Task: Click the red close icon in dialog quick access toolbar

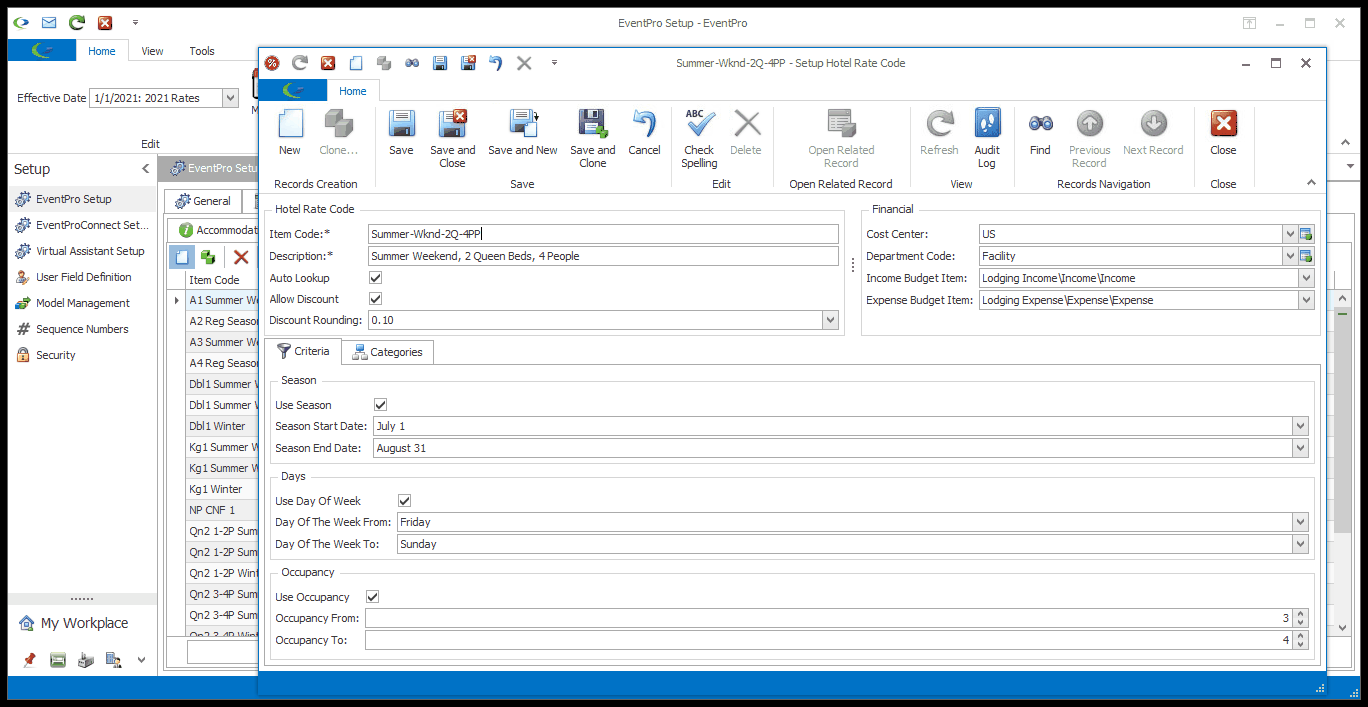Action: pos(327,63)
